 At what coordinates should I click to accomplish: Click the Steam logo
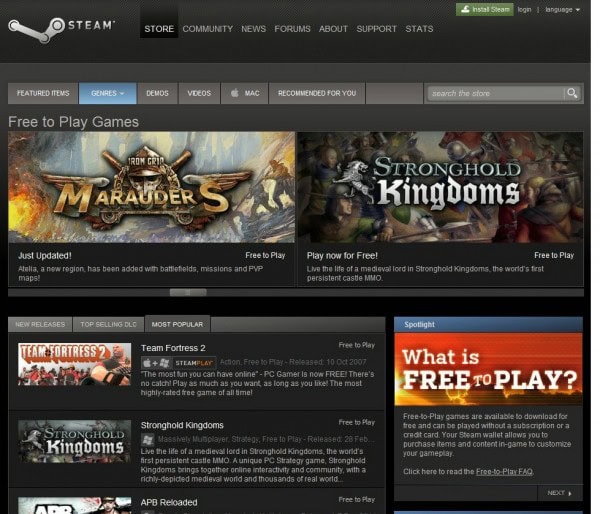tap(61, 26)
